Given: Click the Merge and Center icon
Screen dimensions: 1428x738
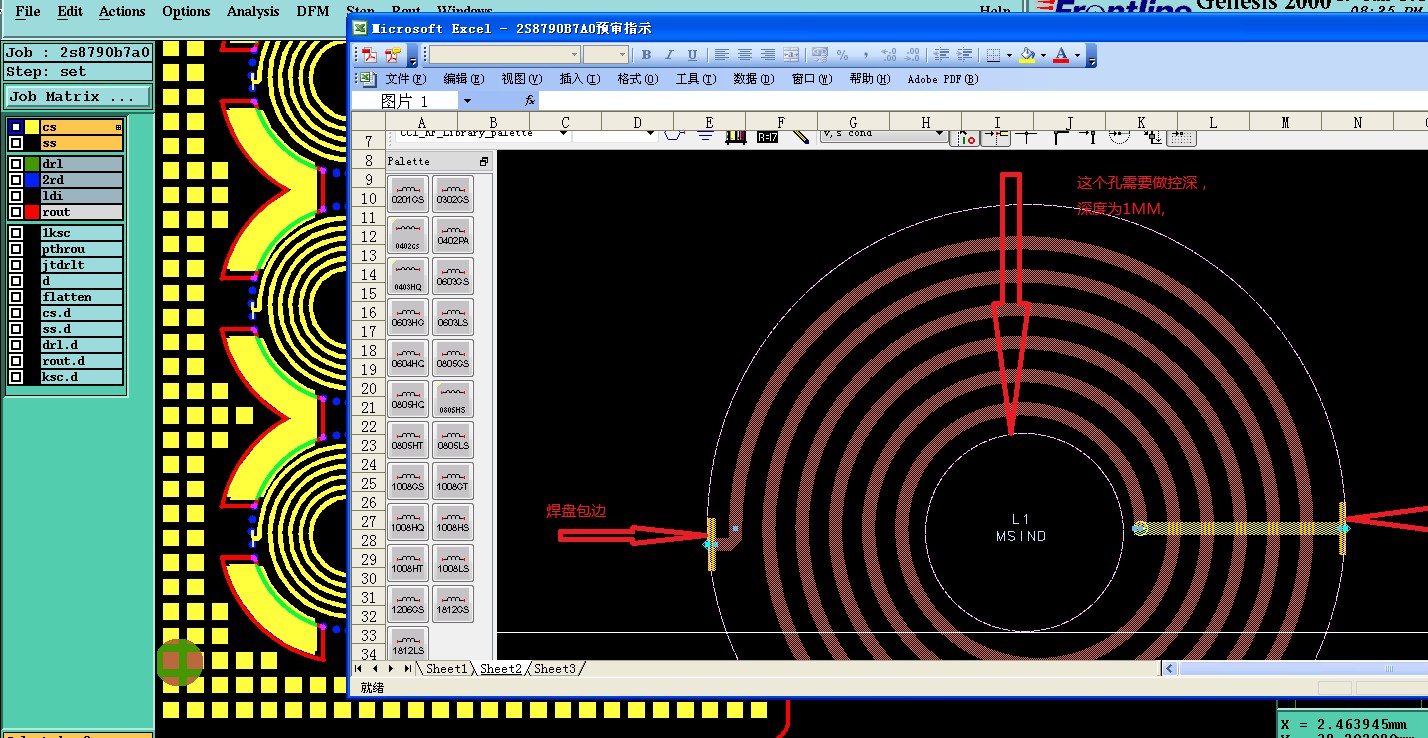Looking at the screenshot, I should pos(791,55).
